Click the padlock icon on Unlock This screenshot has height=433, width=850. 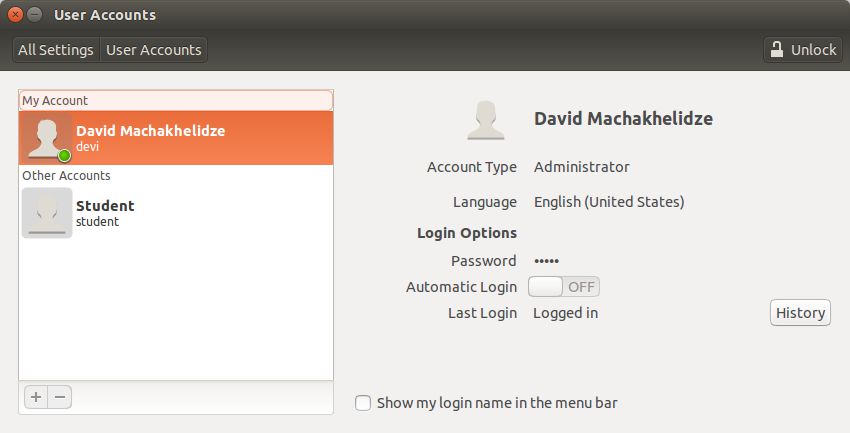[x=777, y=50]
